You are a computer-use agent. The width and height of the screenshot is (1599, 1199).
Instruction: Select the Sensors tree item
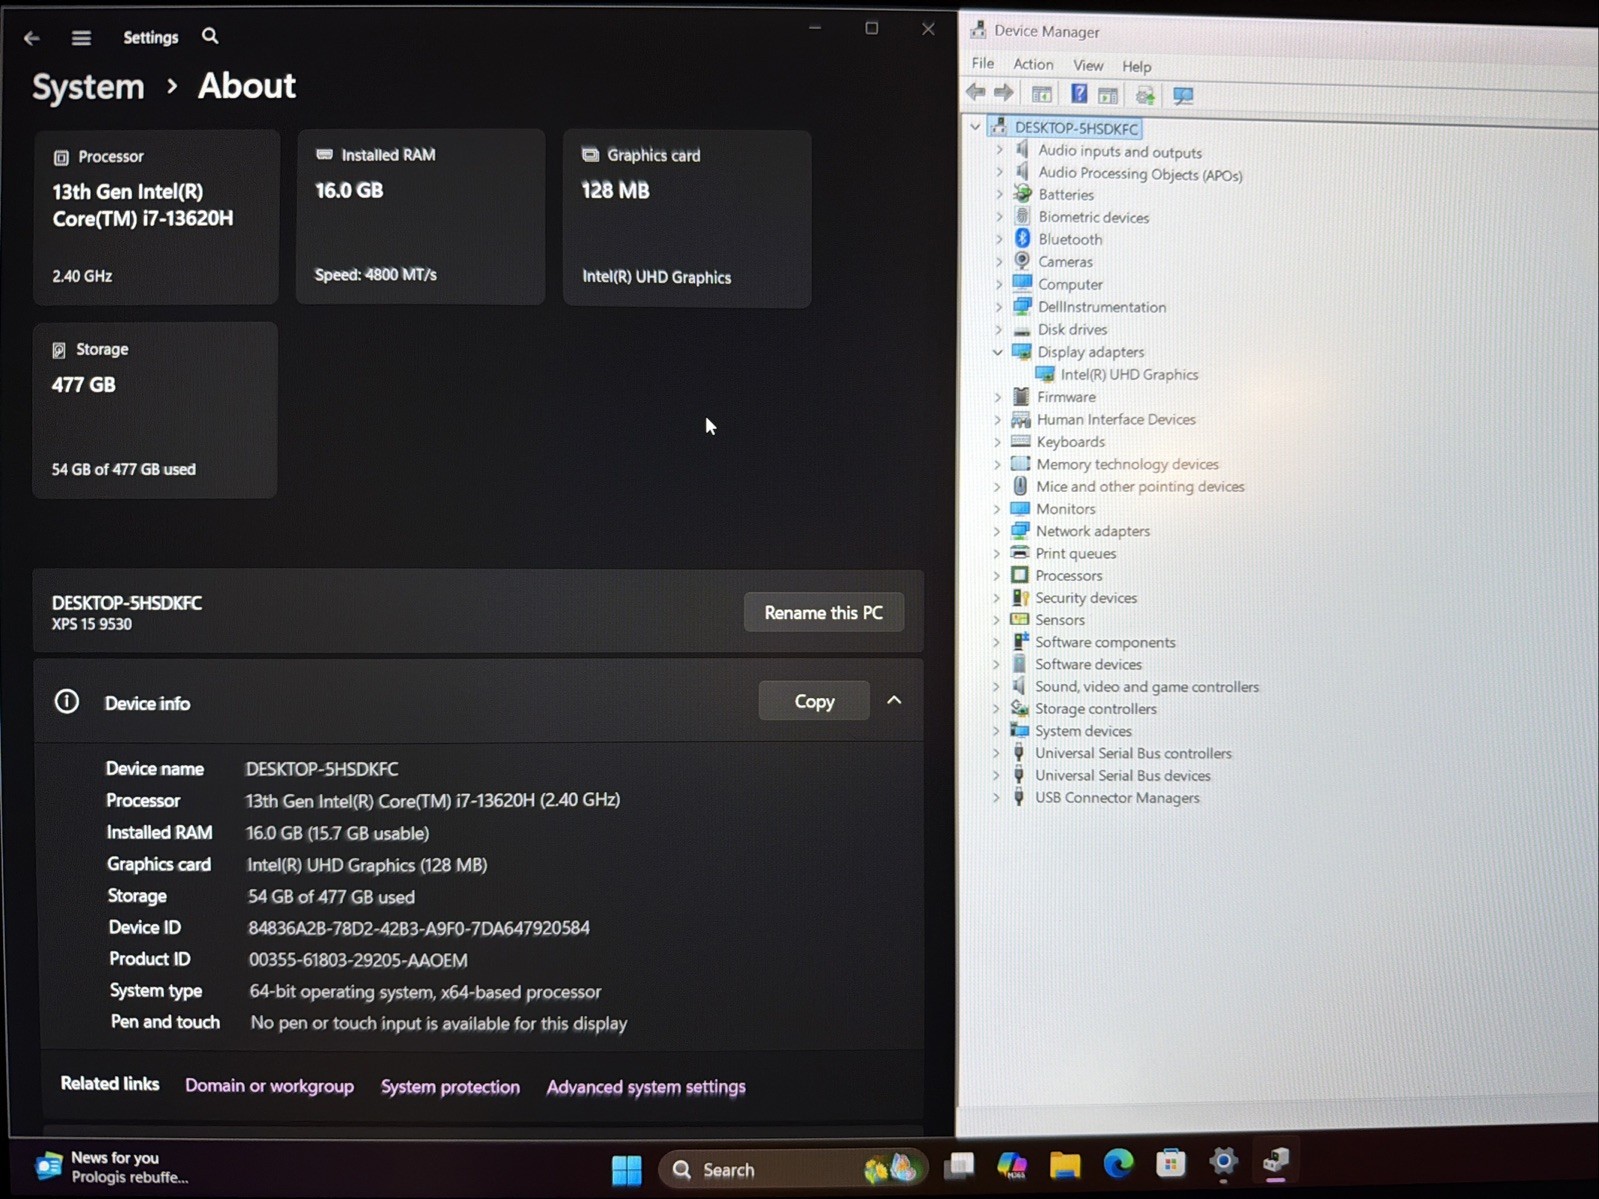(x=1059, y=619)
